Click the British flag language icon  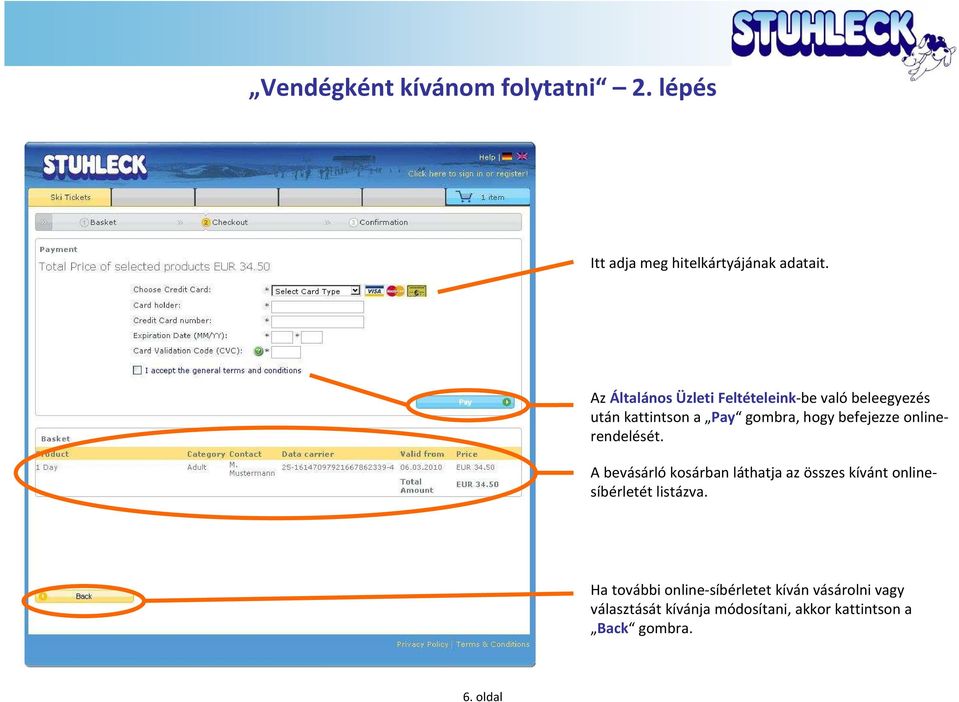pos(522,157)
